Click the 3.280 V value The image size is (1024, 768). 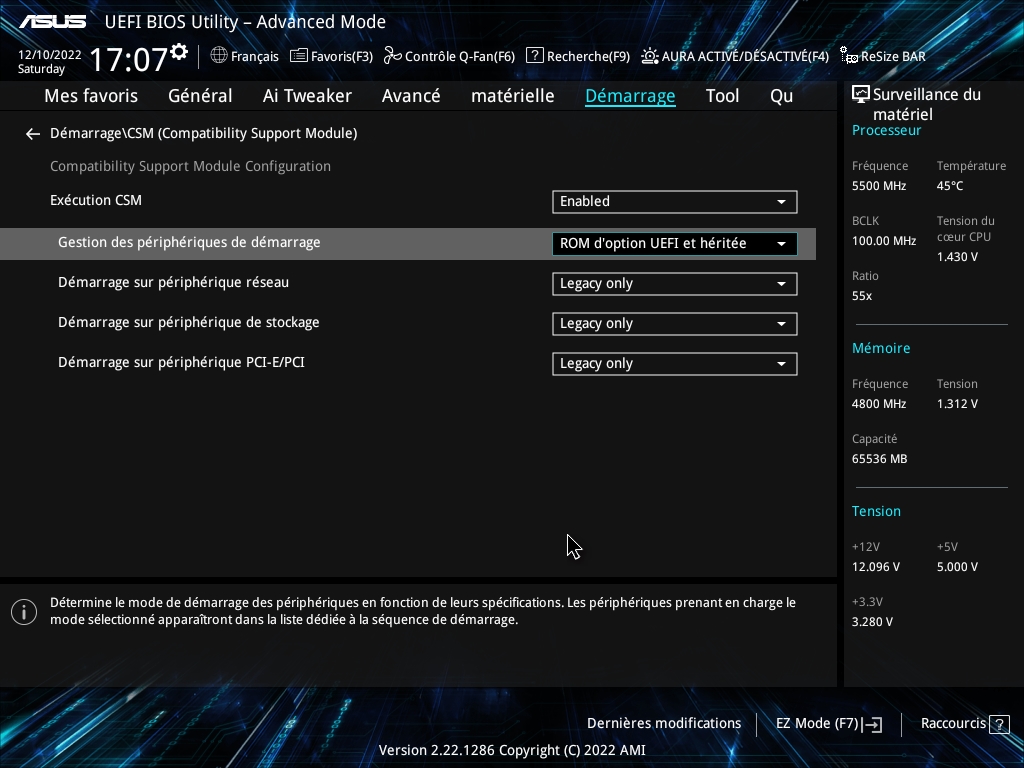point(872,622)
